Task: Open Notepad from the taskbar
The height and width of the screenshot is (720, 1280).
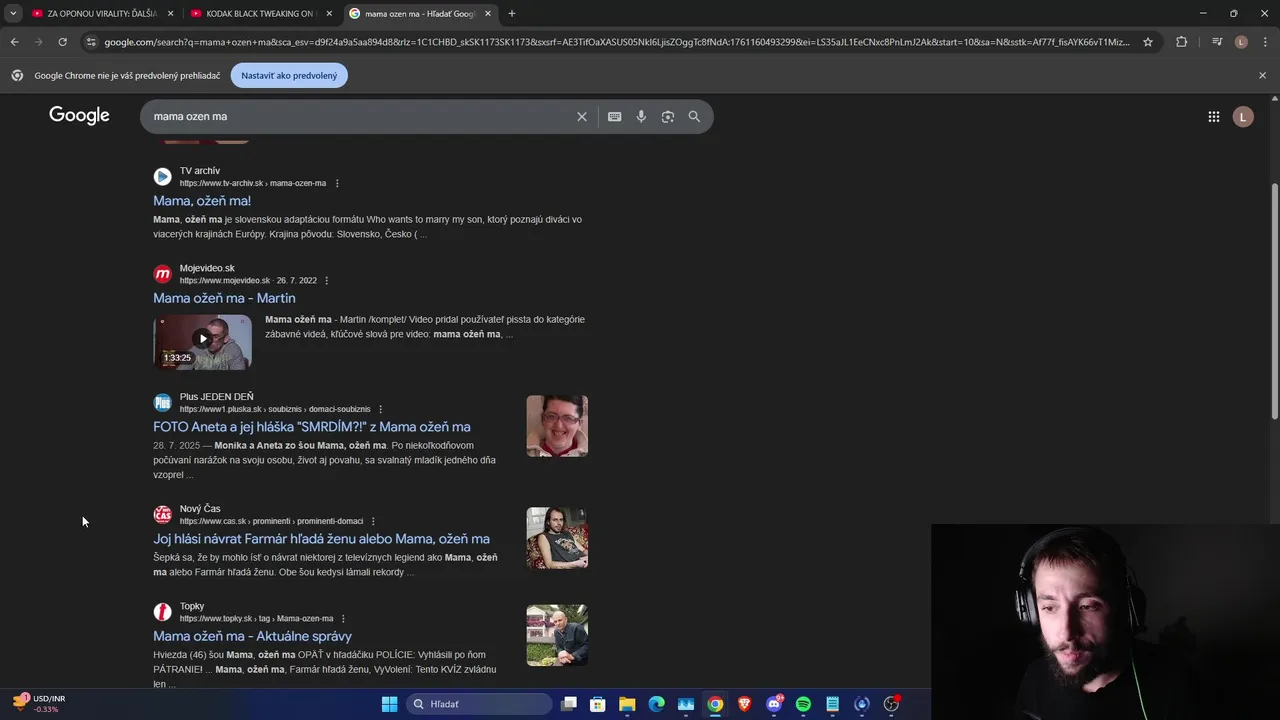Action: [832, 704]
